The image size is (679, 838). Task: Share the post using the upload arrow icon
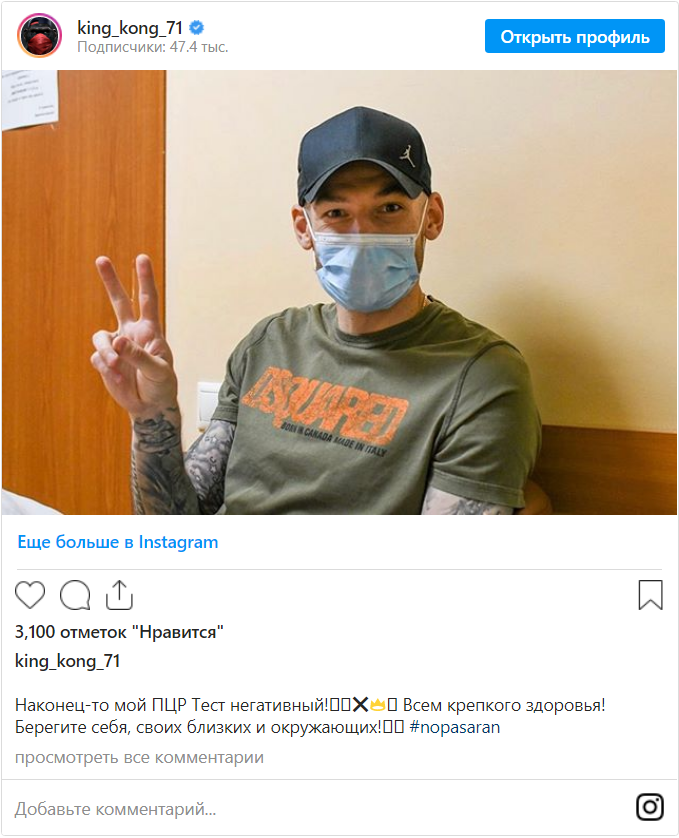tap(119, 595)
